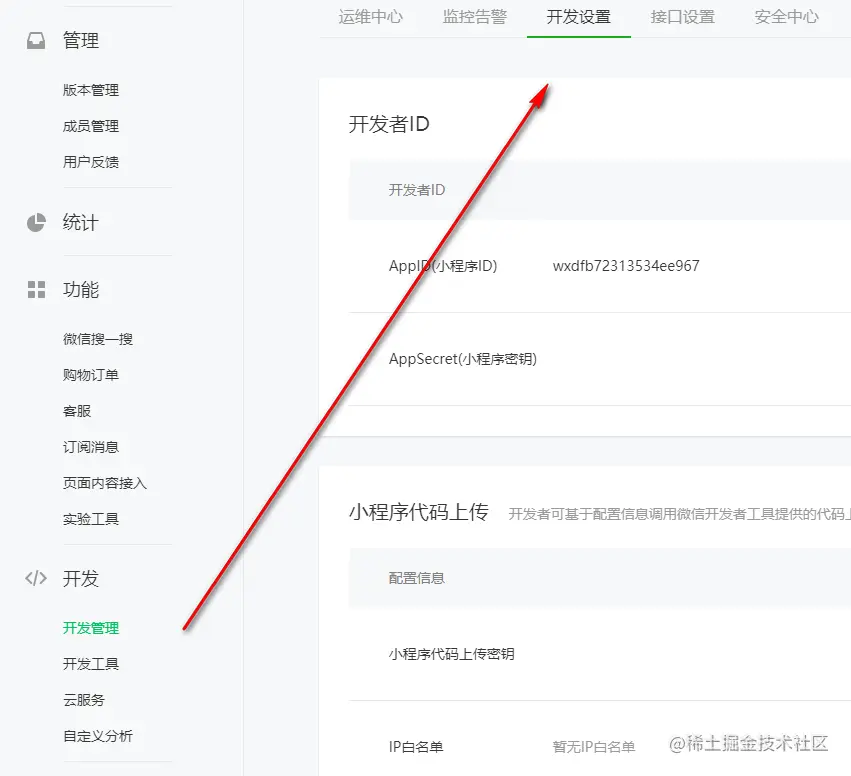
Task: Open 云服务 in the sidebar
Action: pos(84,700)
